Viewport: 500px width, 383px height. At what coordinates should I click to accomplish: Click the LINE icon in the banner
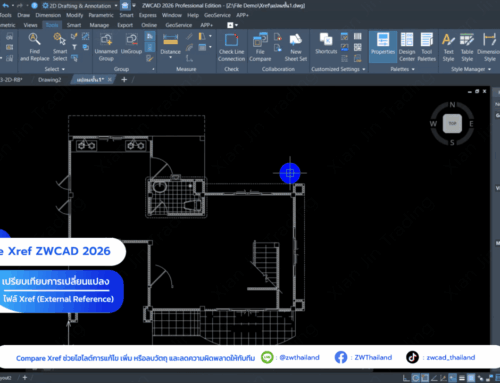tap(267, 357)
